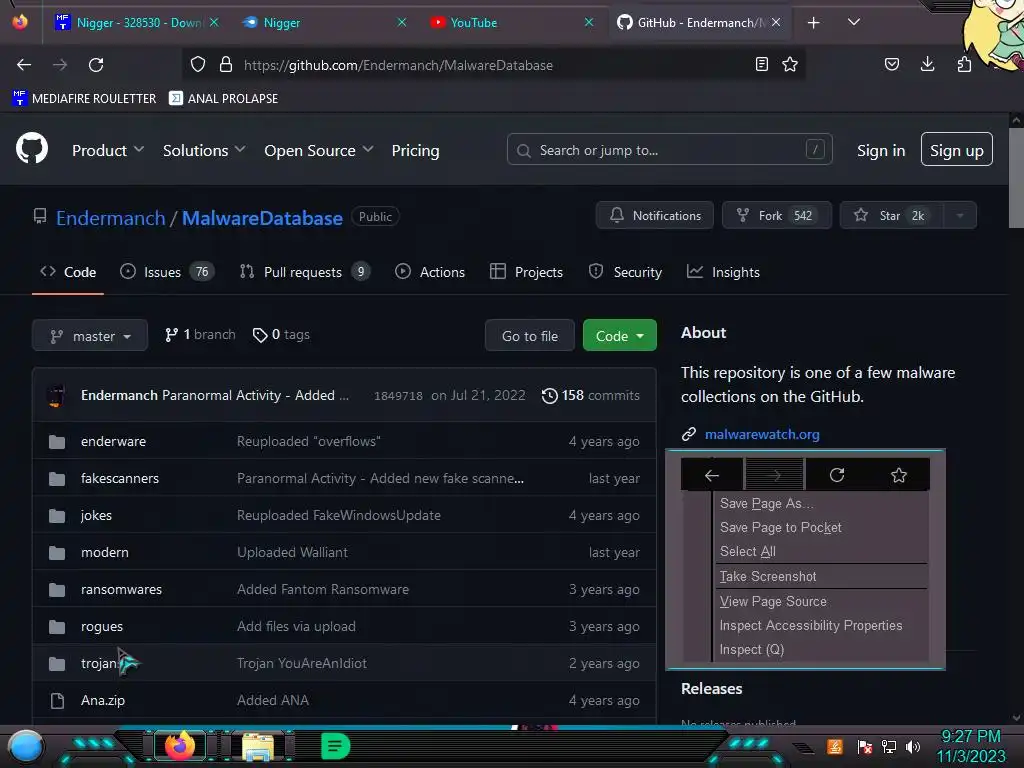Expand the Product menu
Viewport: 1024px width, 768px height.
point(108,150)
